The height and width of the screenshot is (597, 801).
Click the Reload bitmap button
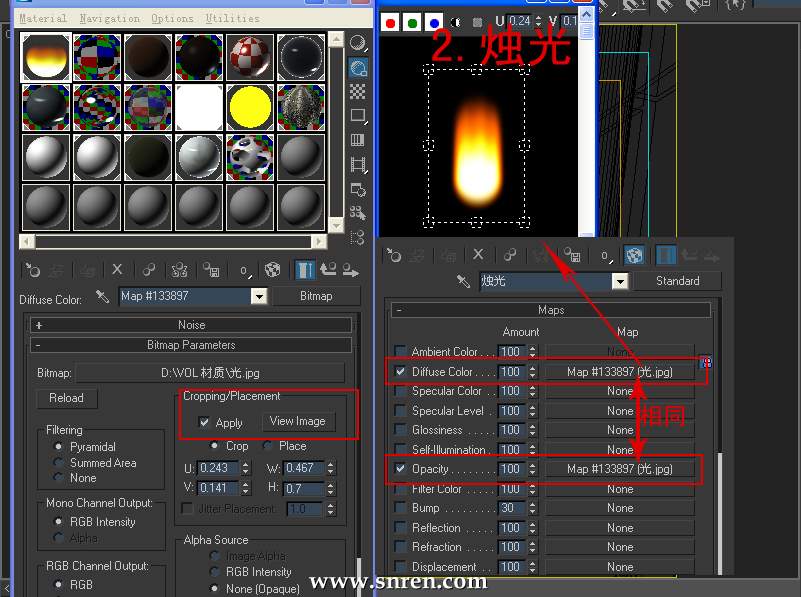pyautogui.click(x=66, y=398)
